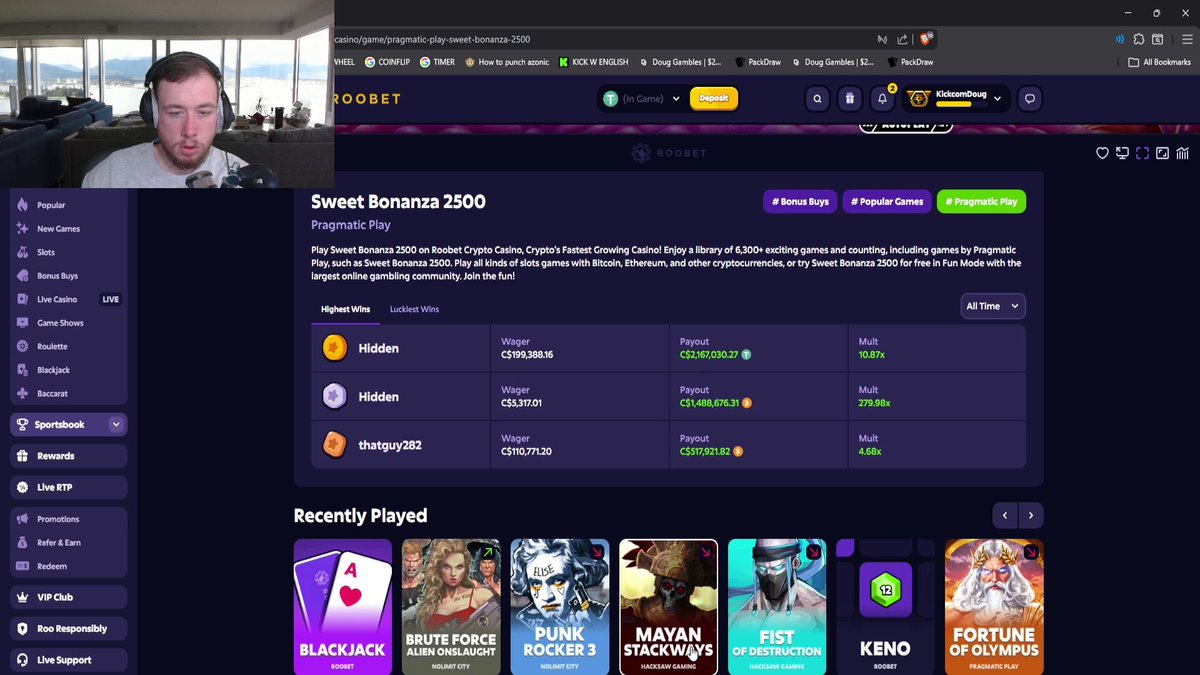Screen dimensions: 1200x675
Task: Click player name thatguy282
Action: point(390,445)
